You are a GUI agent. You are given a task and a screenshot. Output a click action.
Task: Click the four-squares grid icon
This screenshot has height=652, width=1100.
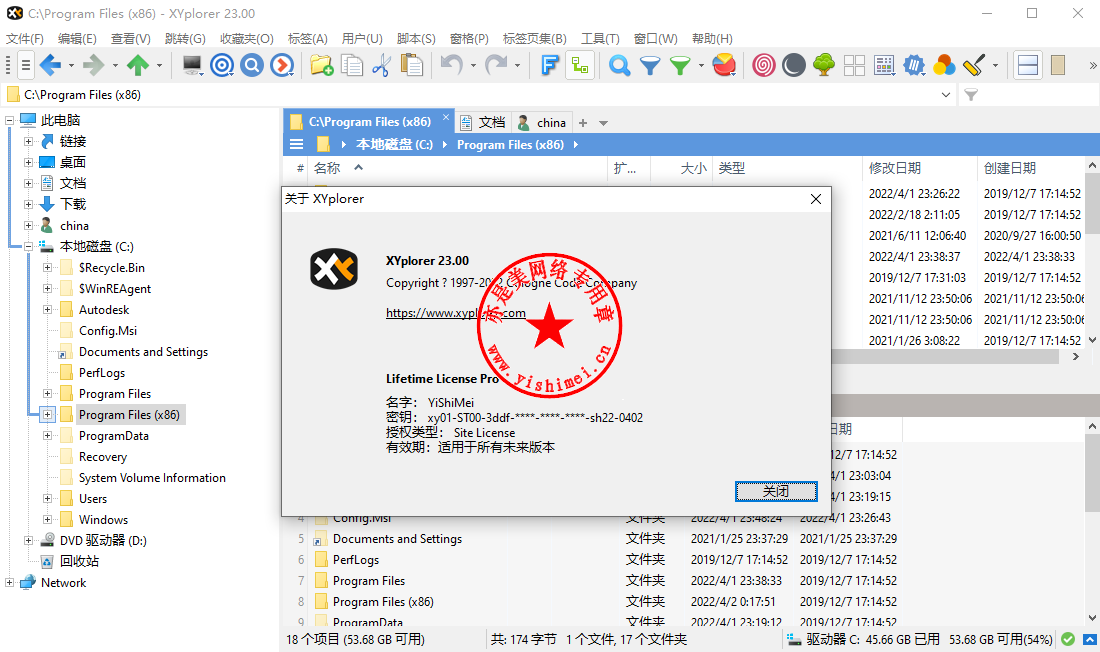coord(854,66)
